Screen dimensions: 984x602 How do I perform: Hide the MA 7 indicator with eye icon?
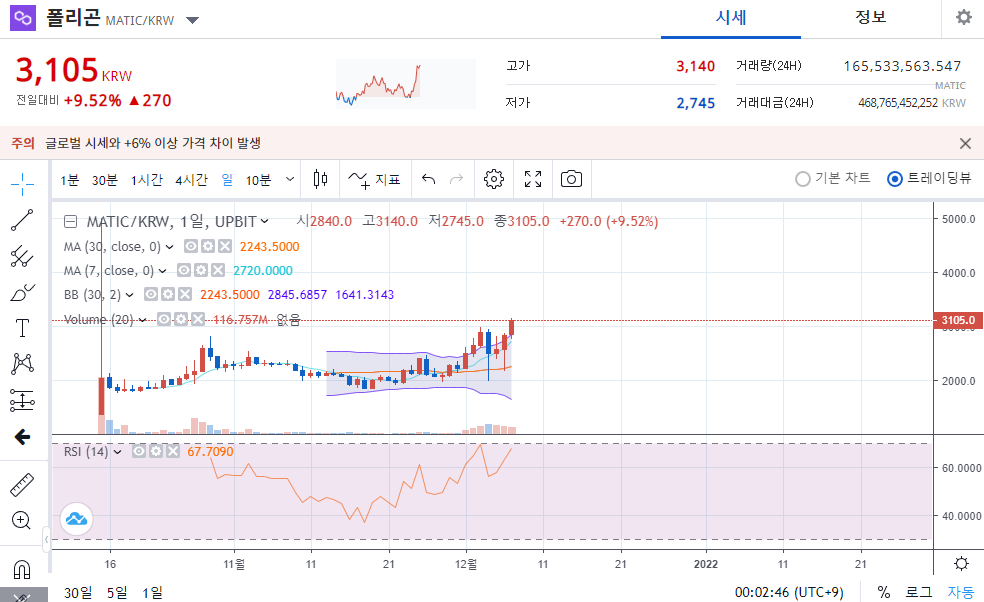(x=184, y=271)
